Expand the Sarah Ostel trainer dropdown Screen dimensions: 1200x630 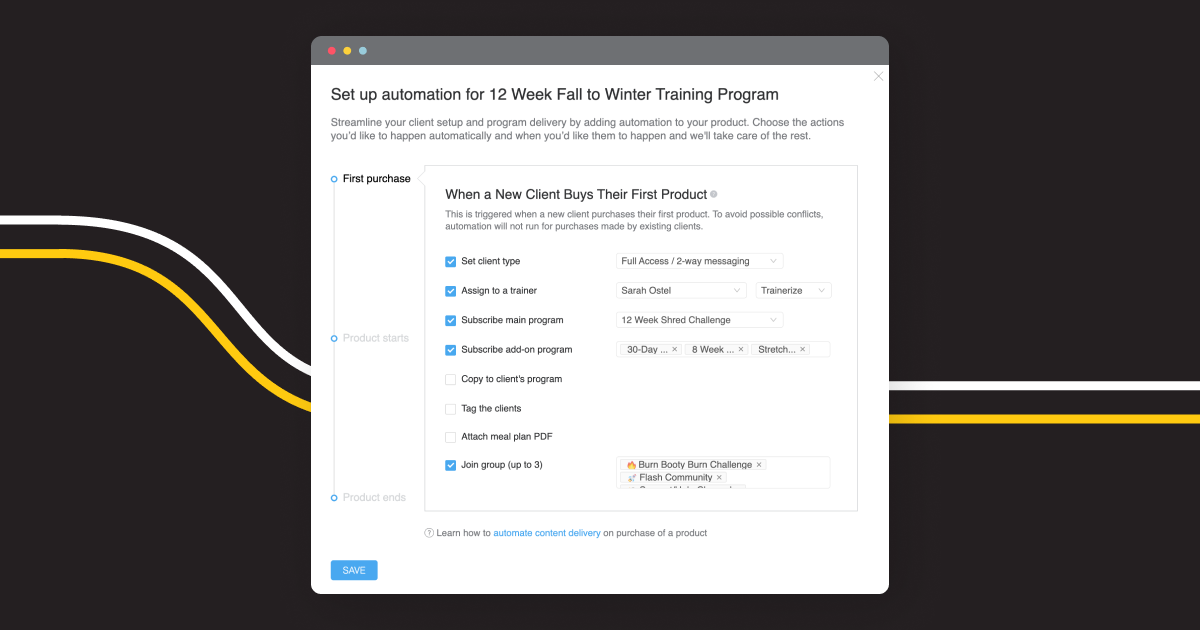point(681,291)
